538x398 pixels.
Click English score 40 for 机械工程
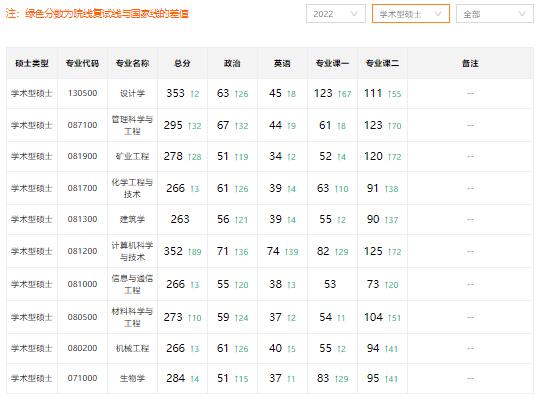[x=276, y=348]
